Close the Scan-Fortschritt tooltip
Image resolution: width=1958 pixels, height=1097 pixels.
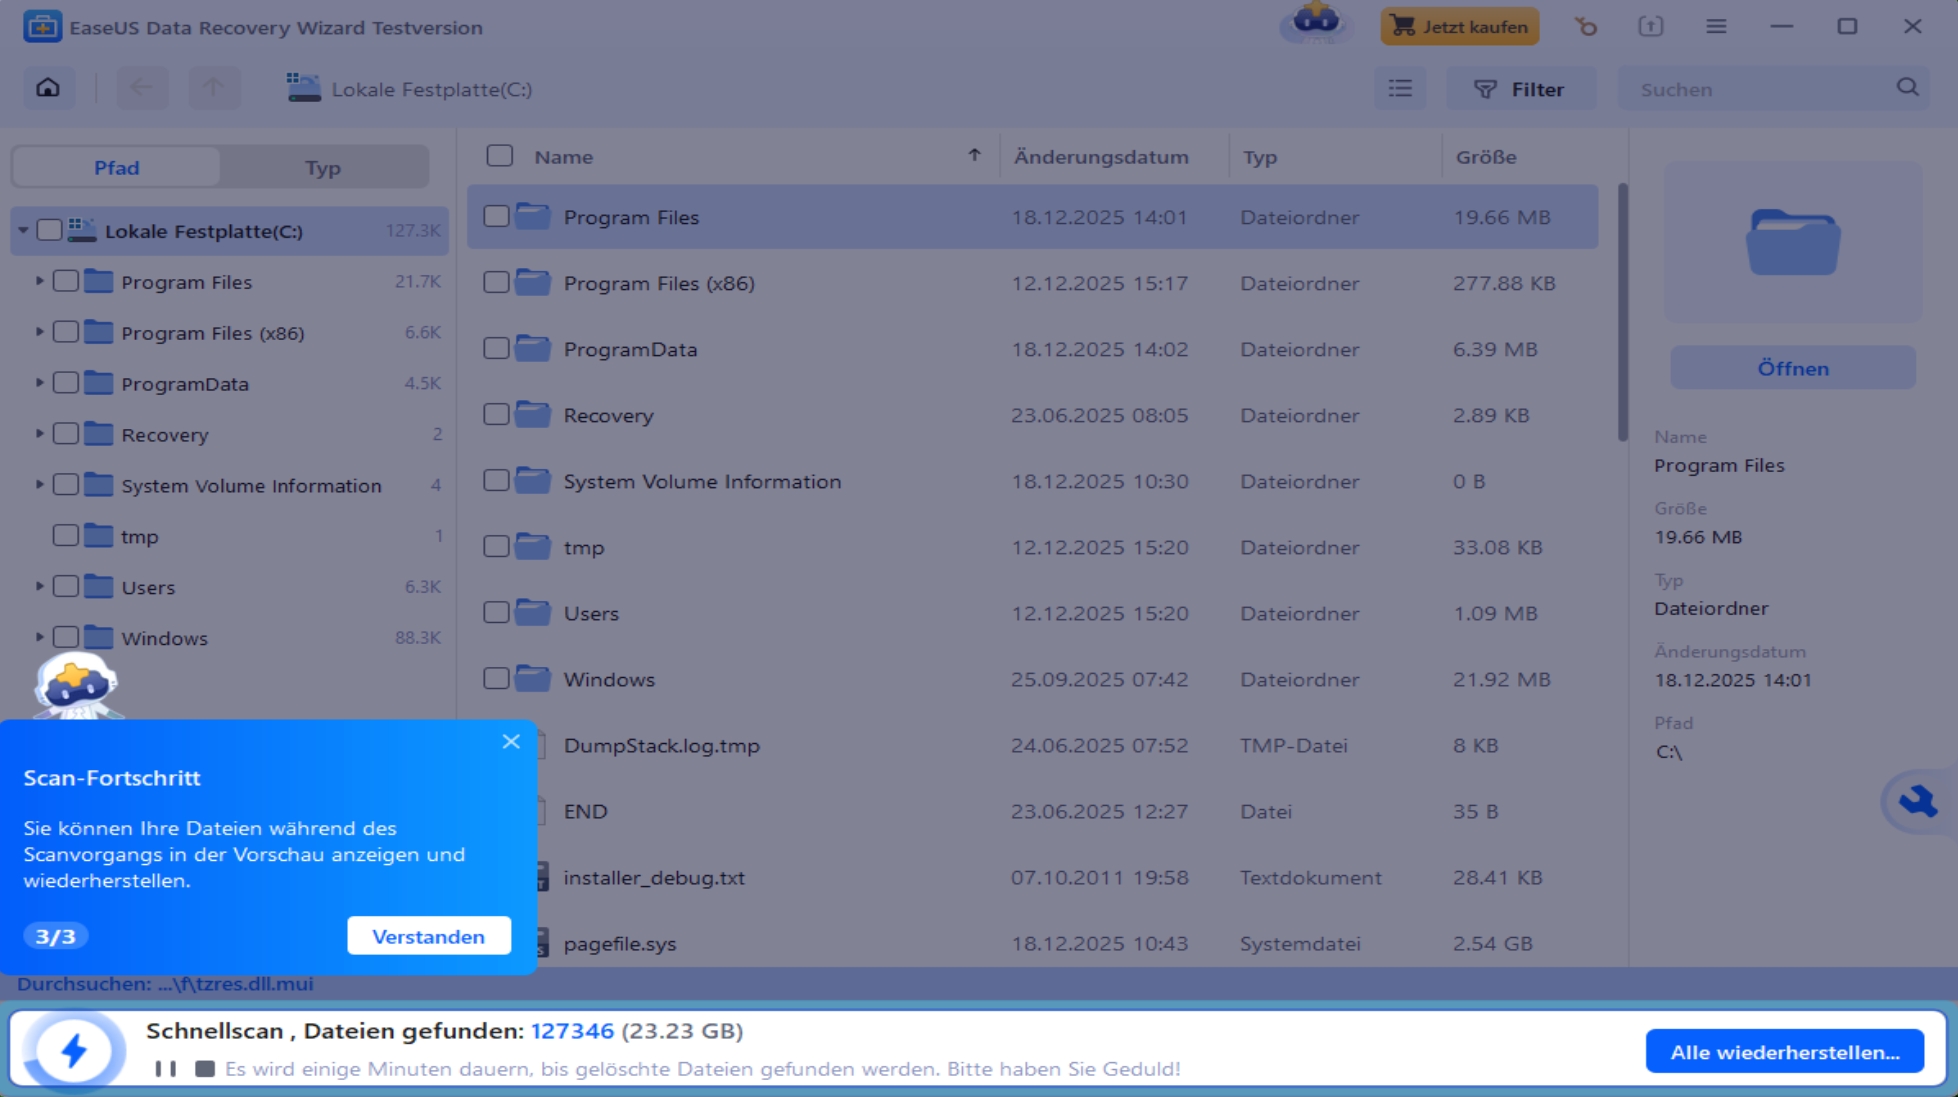(511, 741)
